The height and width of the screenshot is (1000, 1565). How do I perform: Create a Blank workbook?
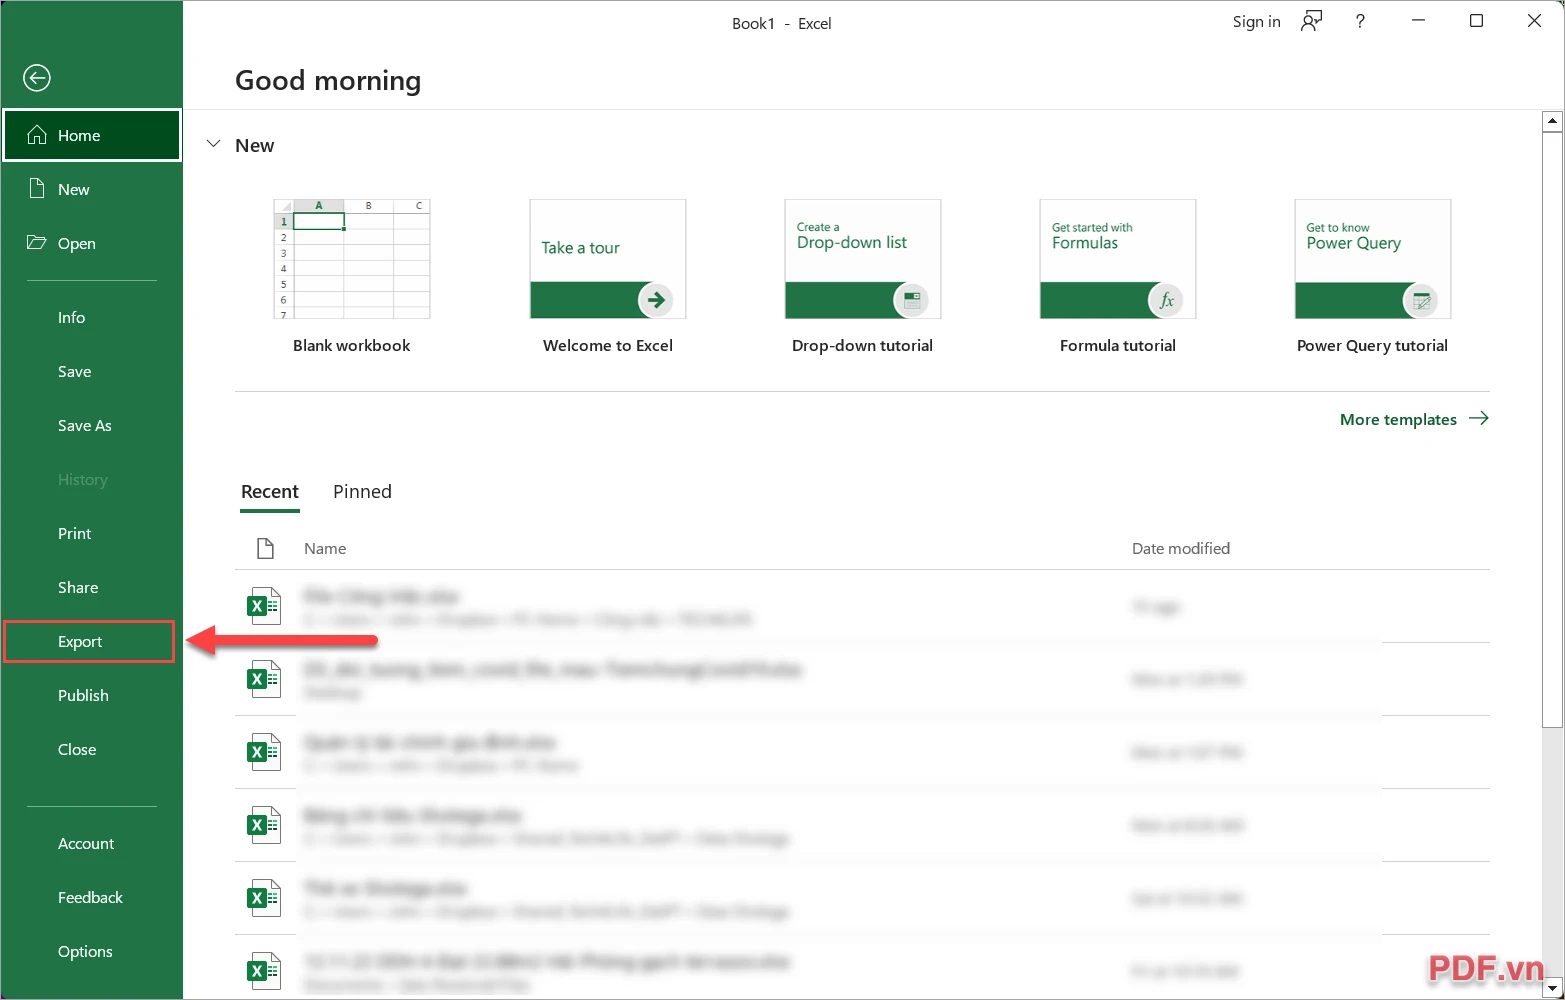[x=352, y=277]
